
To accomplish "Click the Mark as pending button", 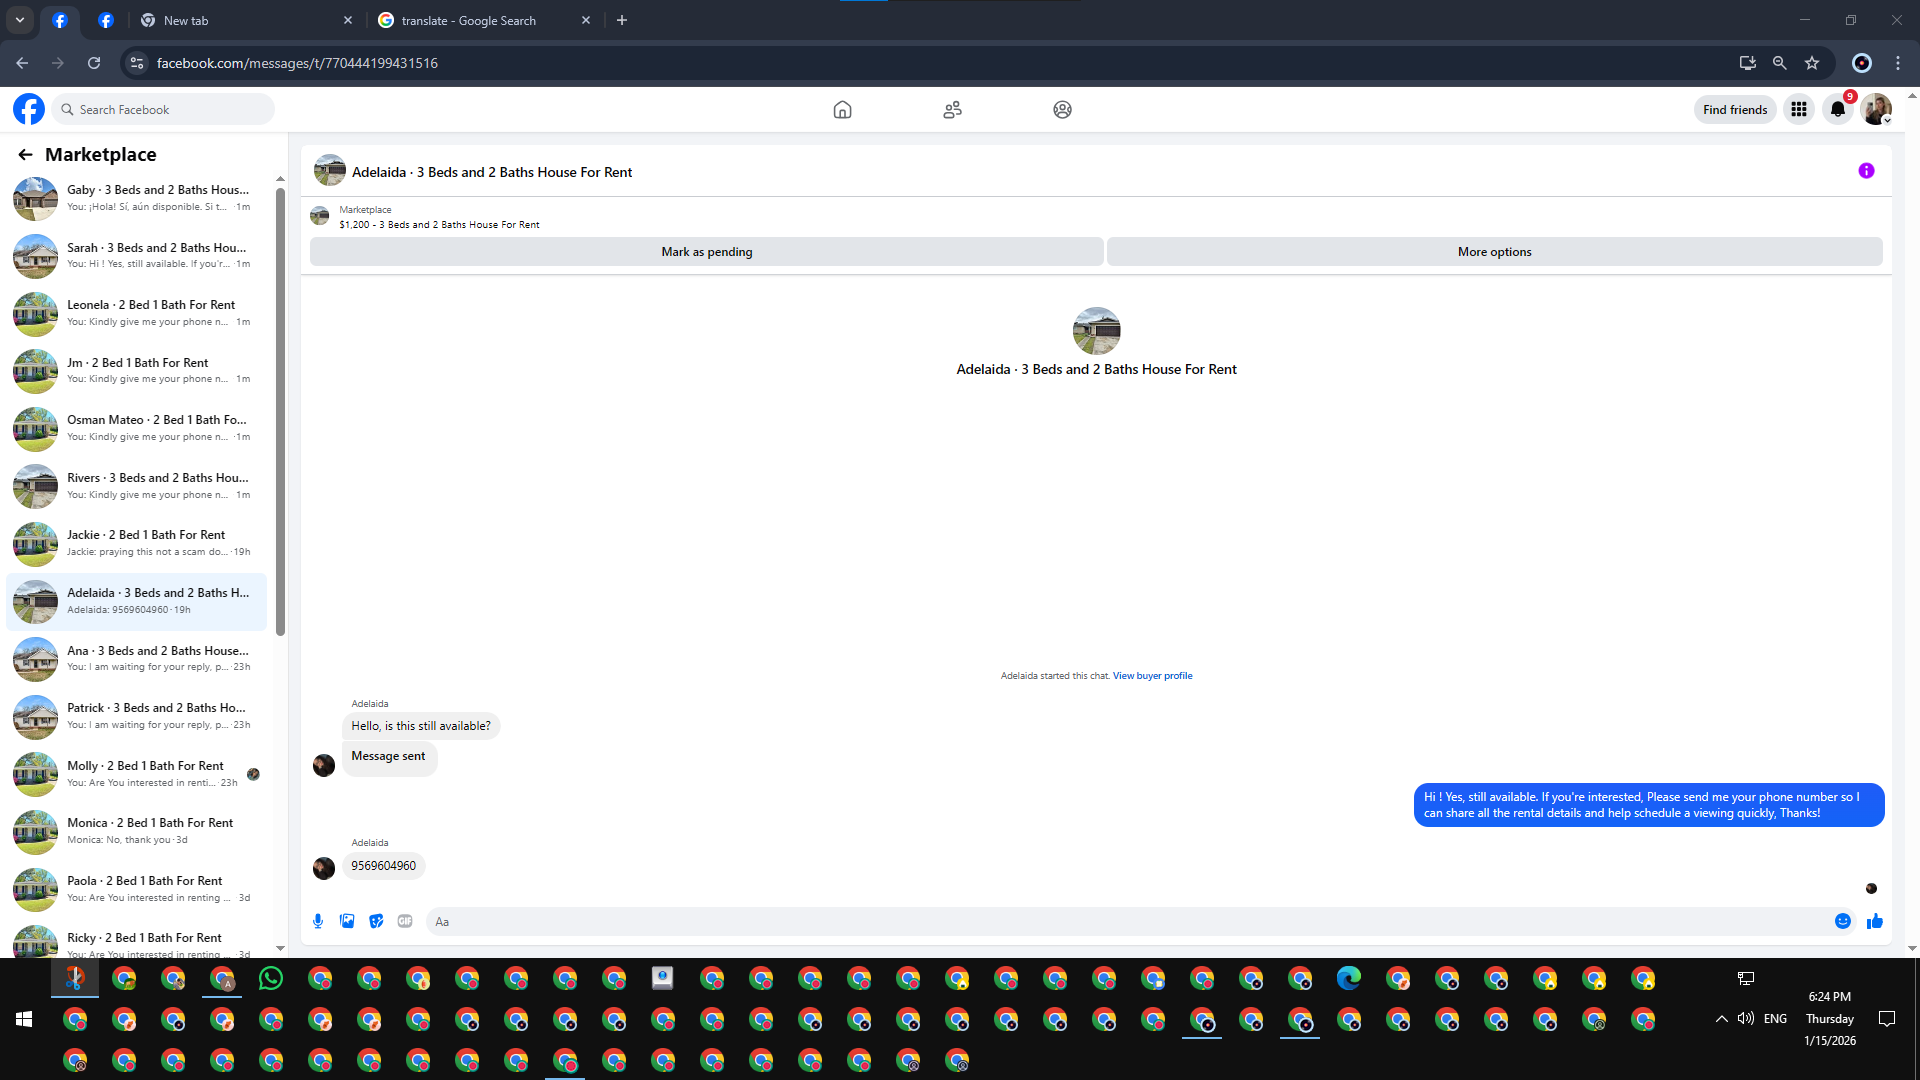I will tap(706, 252).
